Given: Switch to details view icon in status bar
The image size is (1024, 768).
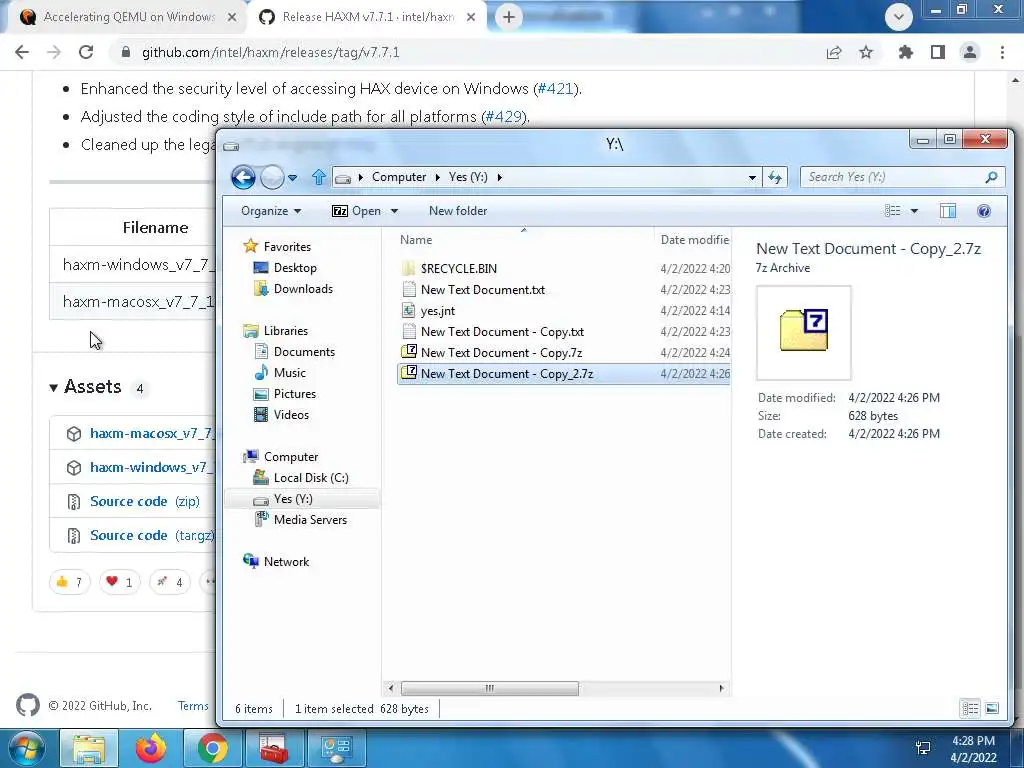Looking at the screenshot, I should (x=970, y=709).
